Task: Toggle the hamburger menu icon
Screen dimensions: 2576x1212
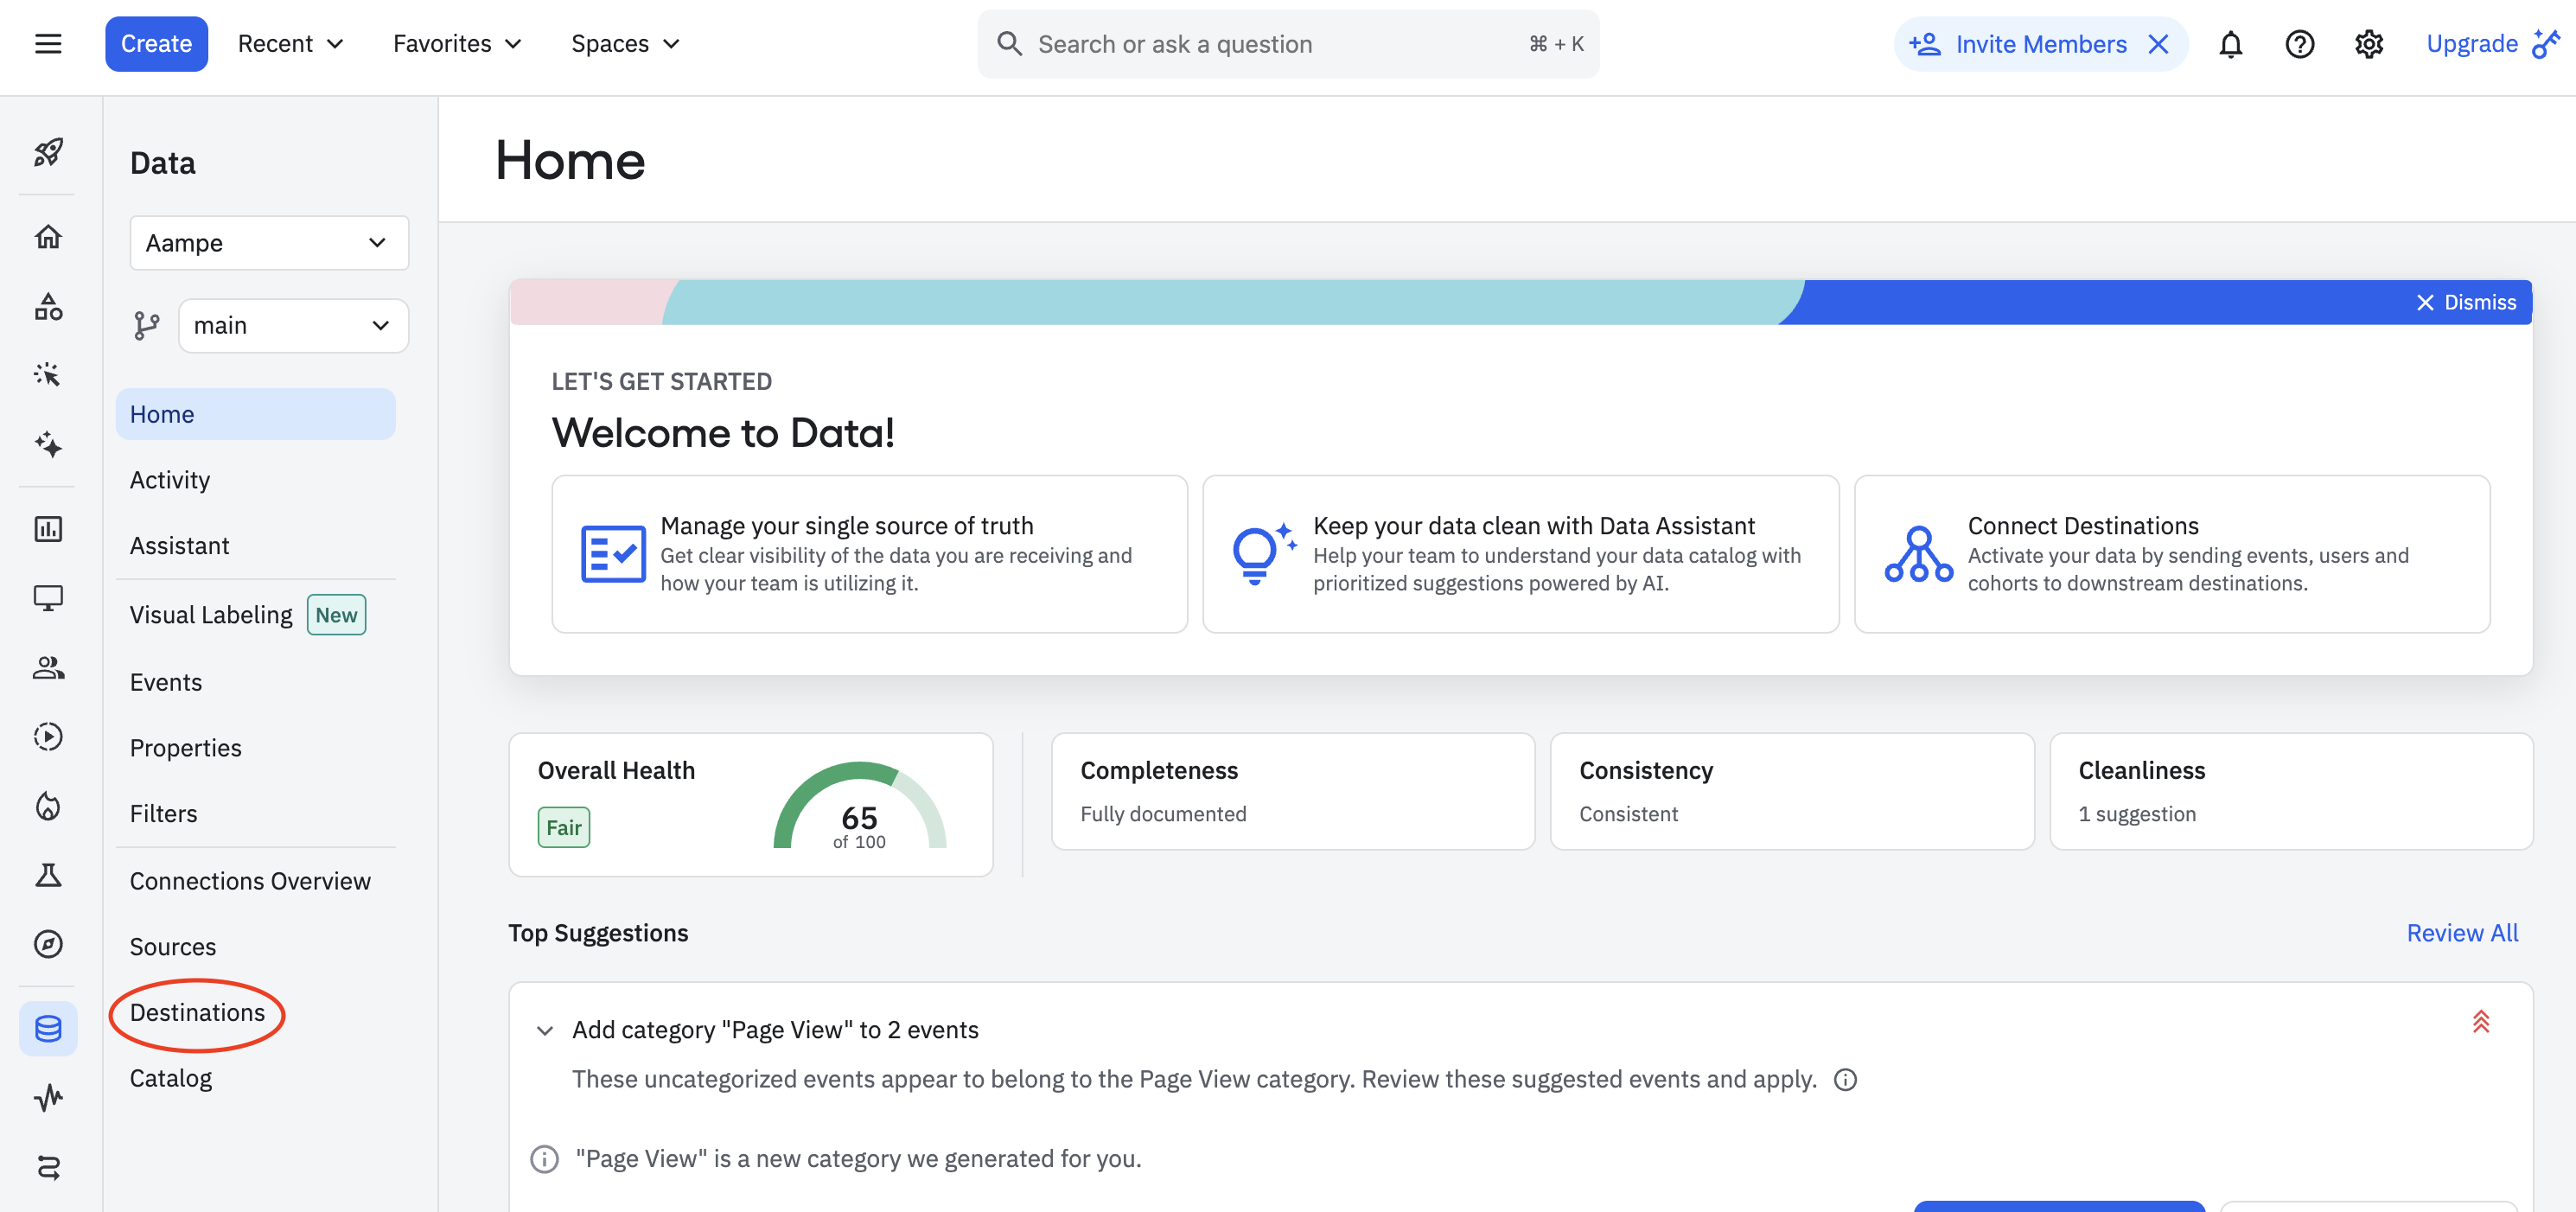Action: coord(48,44)
